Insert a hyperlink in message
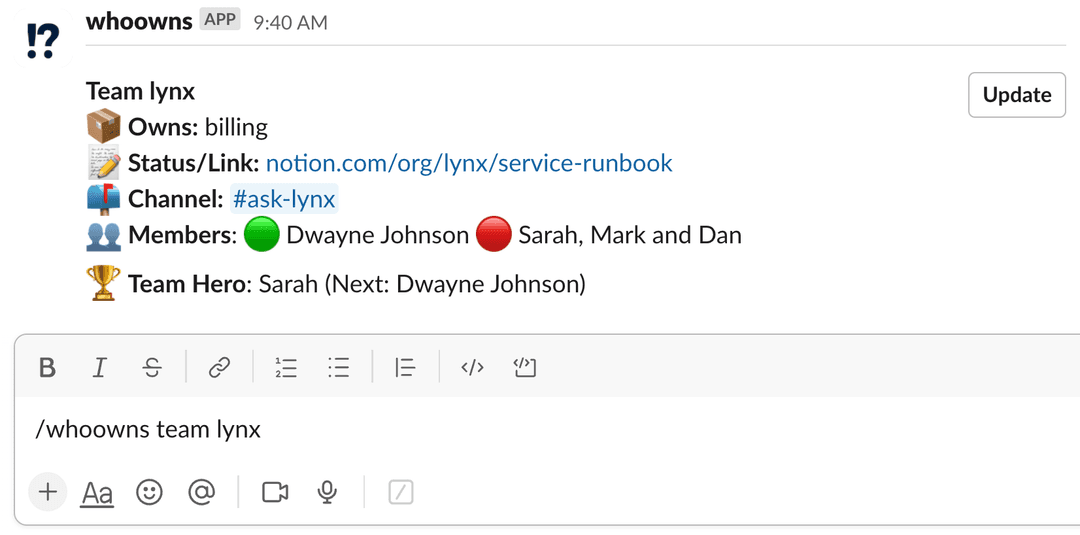Viewport: 1080px width, 535px height. tap(219, 368)
